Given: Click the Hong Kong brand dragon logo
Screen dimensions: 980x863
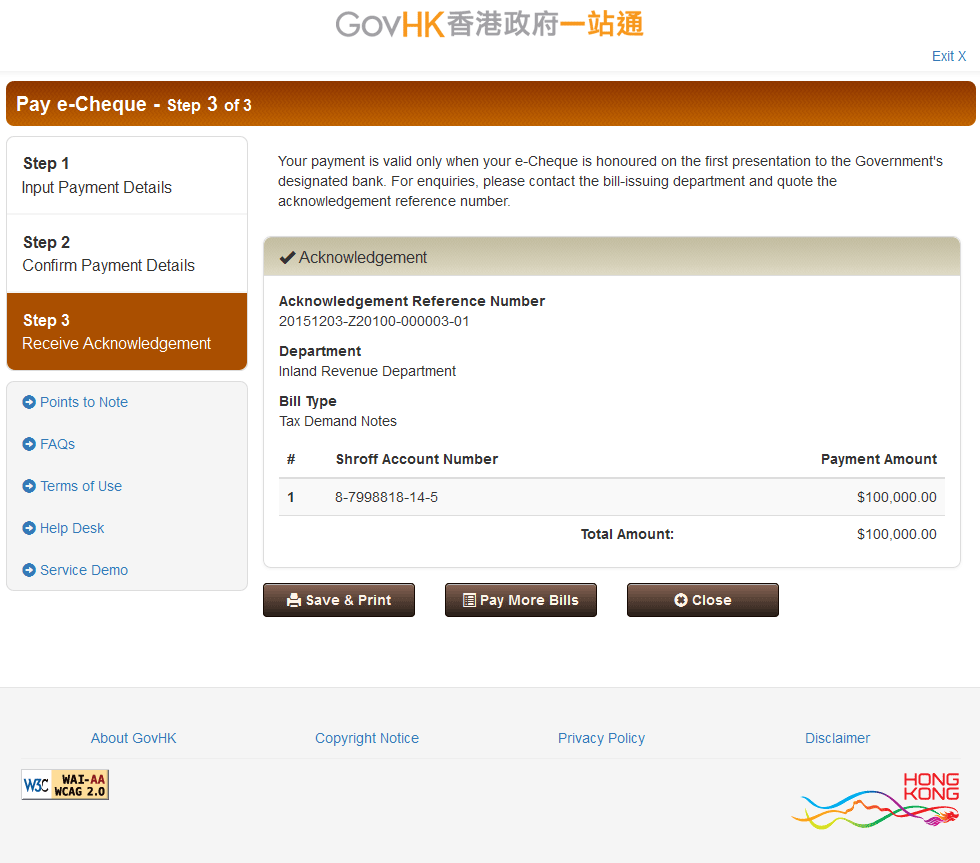Looking at the screenshot, I should [875, 801].
